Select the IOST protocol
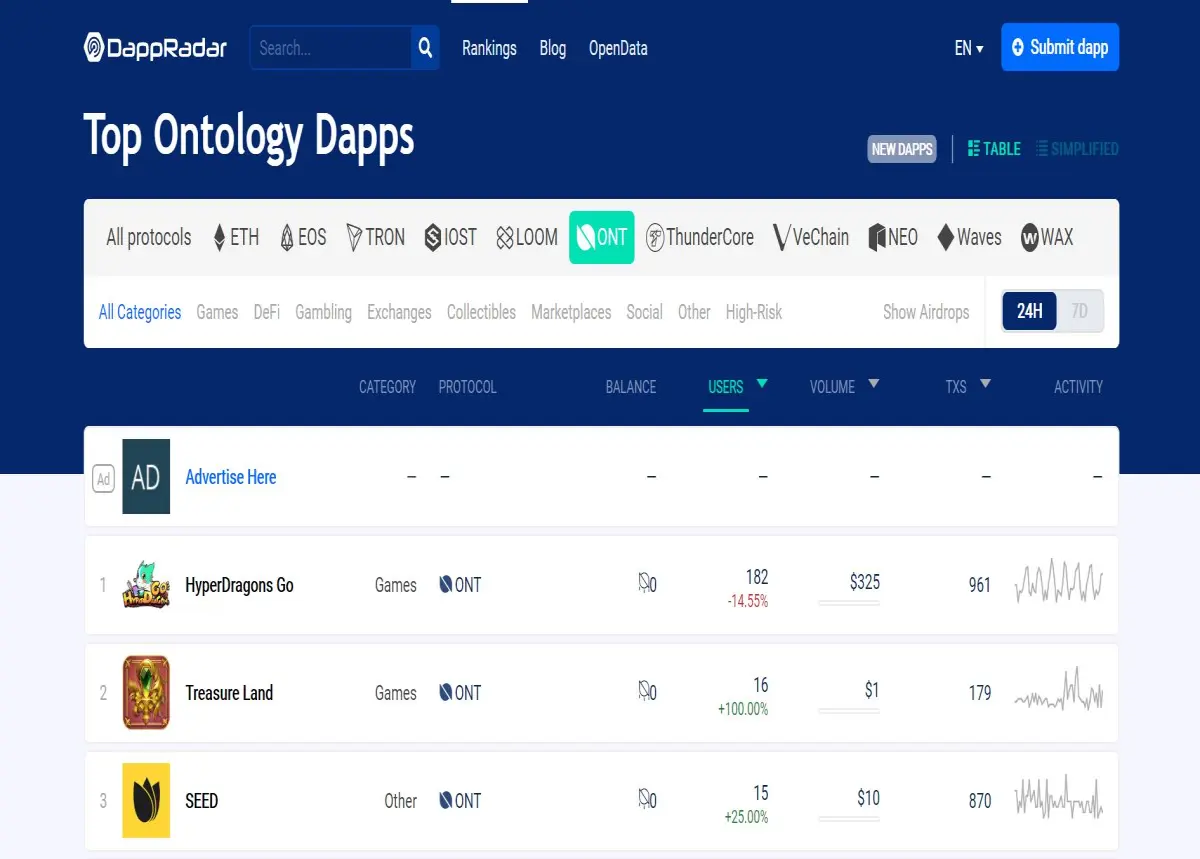1200x859 pixels. point(451,237)
